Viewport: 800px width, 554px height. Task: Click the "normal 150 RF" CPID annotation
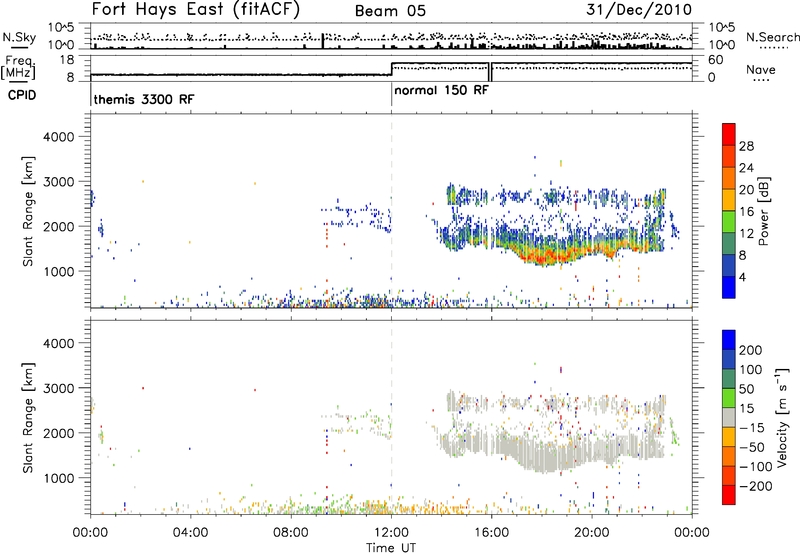point(441,90)
